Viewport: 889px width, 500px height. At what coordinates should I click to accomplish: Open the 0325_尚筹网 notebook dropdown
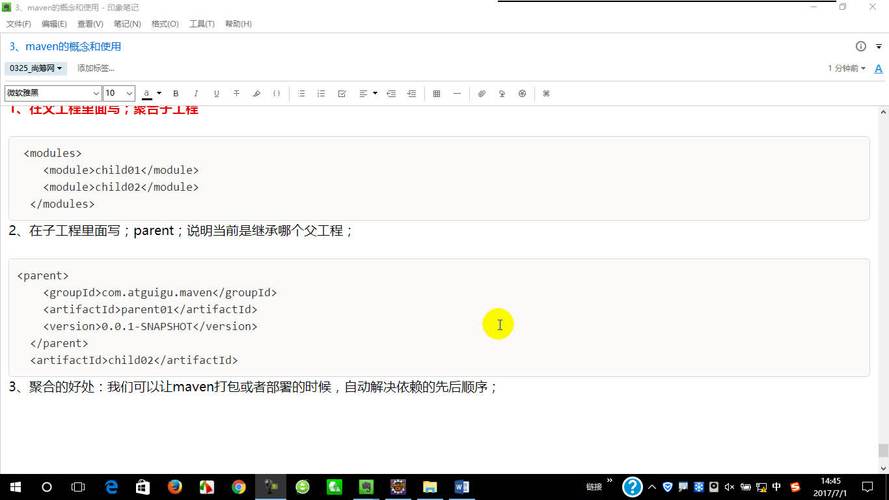click(35, 68)
